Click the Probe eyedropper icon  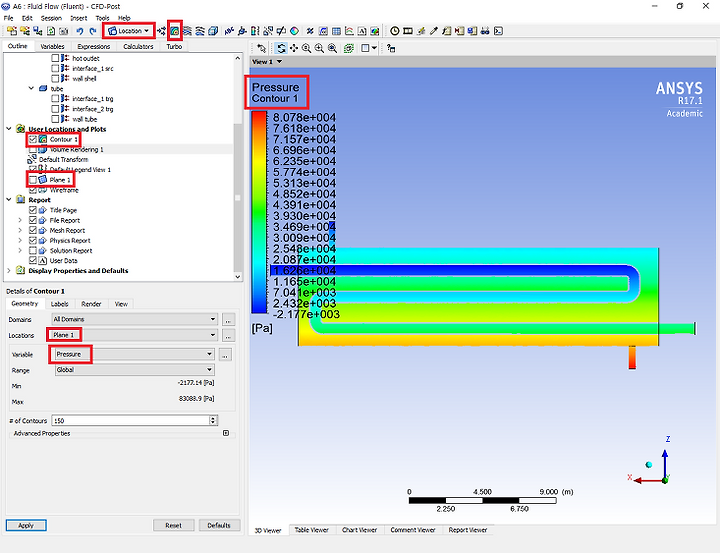[x=433, y=31]
